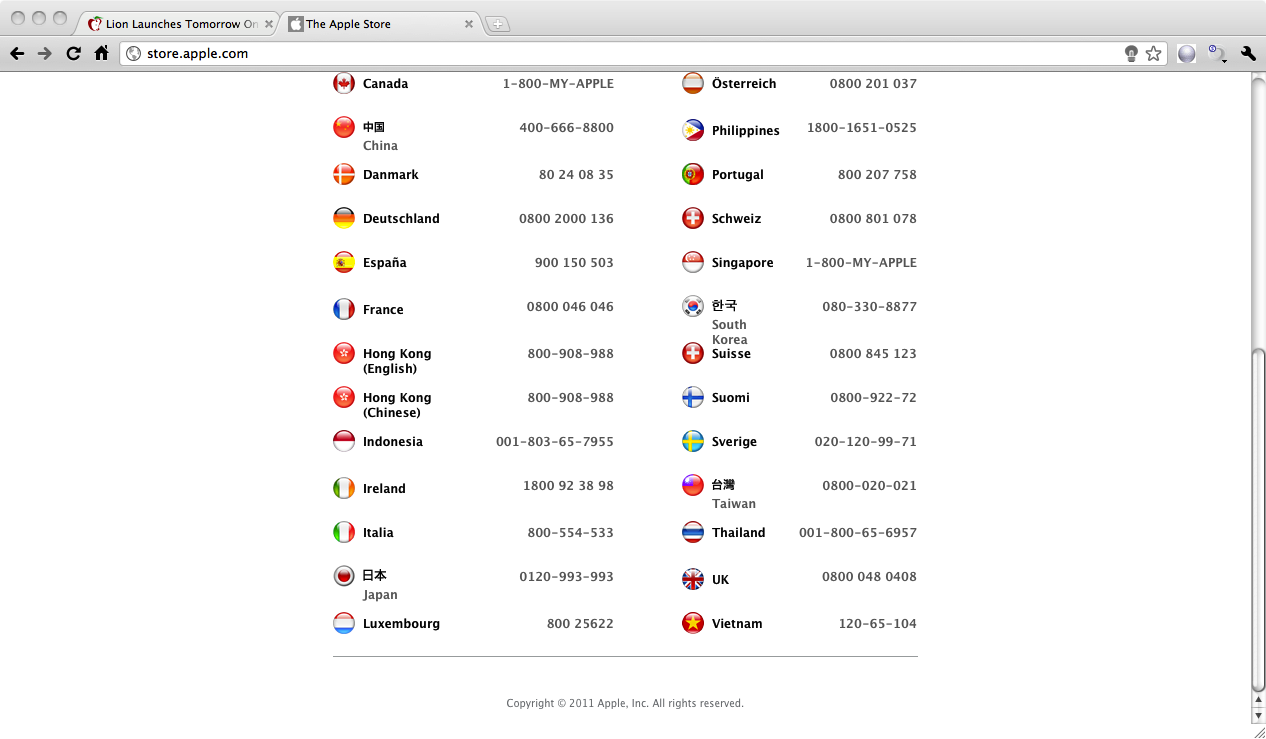The width and height of the screenshot is (1266, 739).
Task: Click the Thailand flag icon
Action: 693,532
